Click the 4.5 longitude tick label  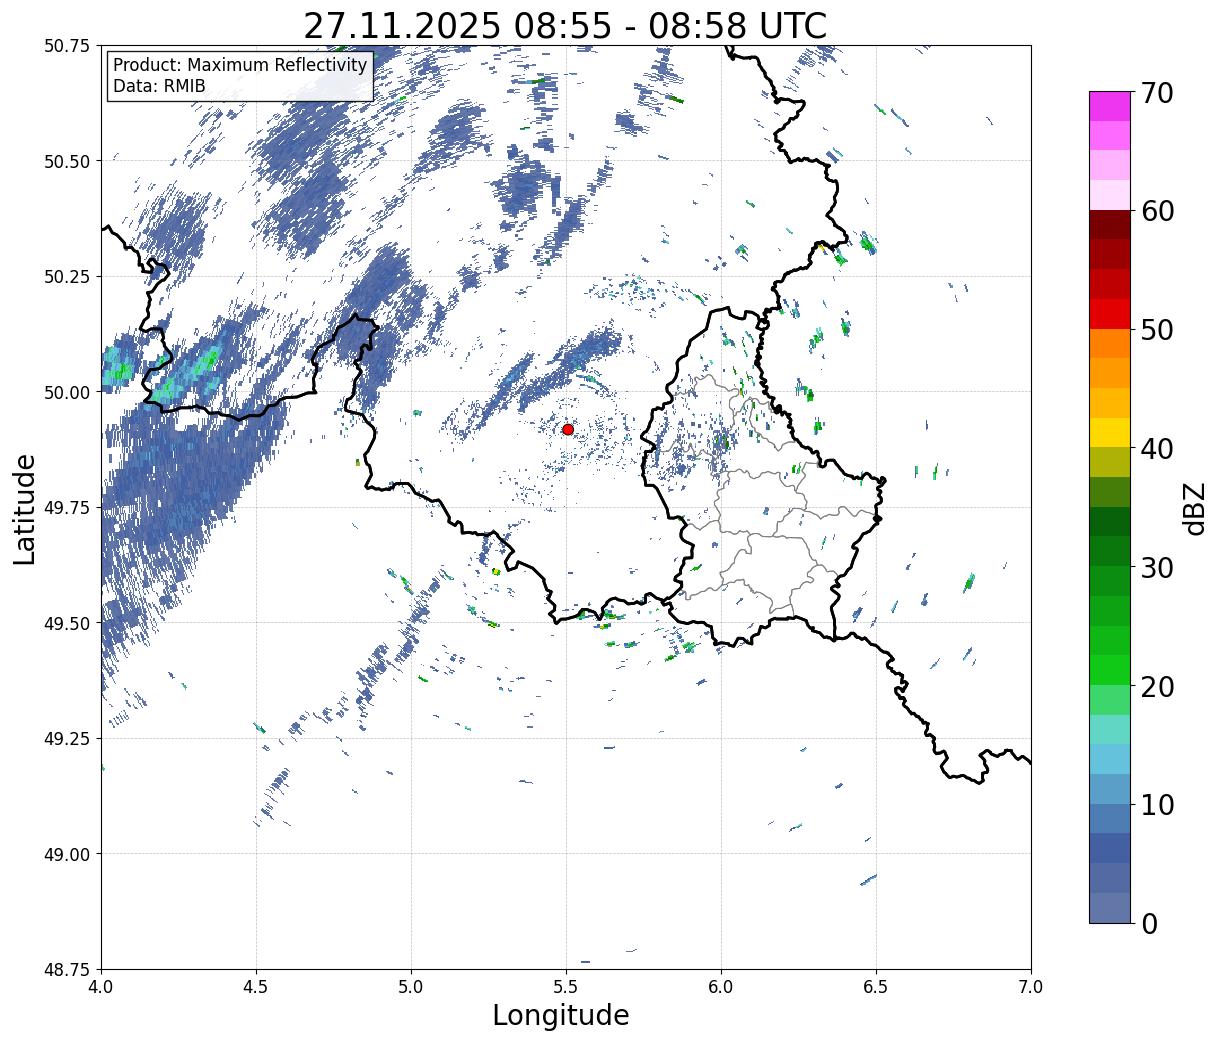(256, 987)
